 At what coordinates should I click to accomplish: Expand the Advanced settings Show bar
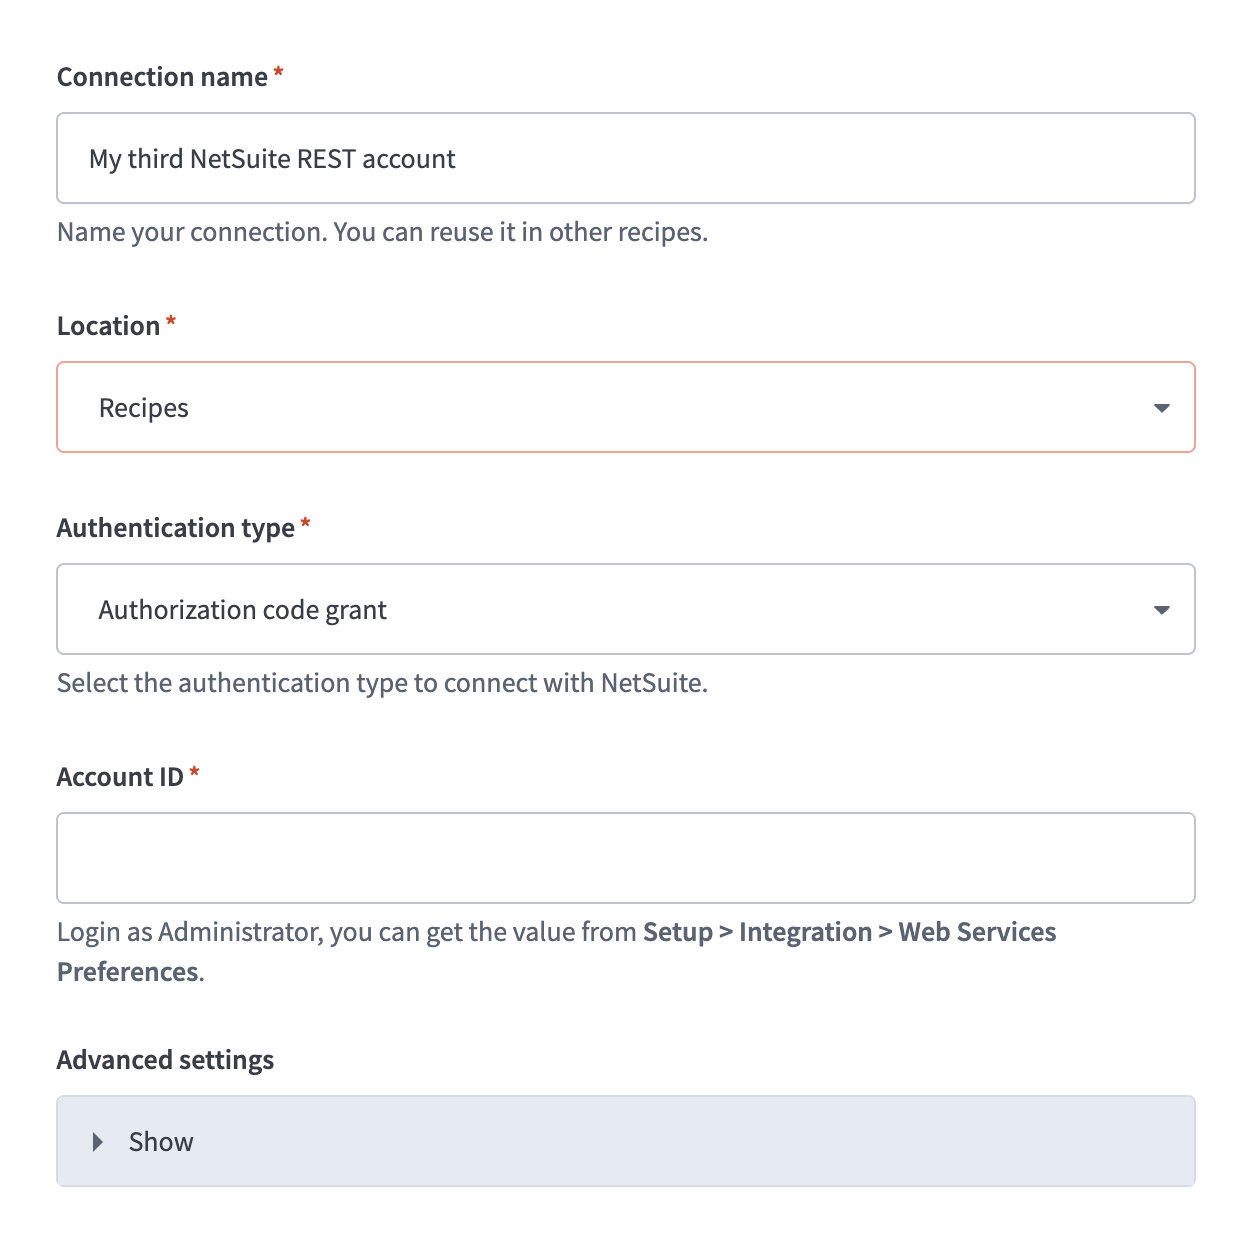click(625, 1141)
